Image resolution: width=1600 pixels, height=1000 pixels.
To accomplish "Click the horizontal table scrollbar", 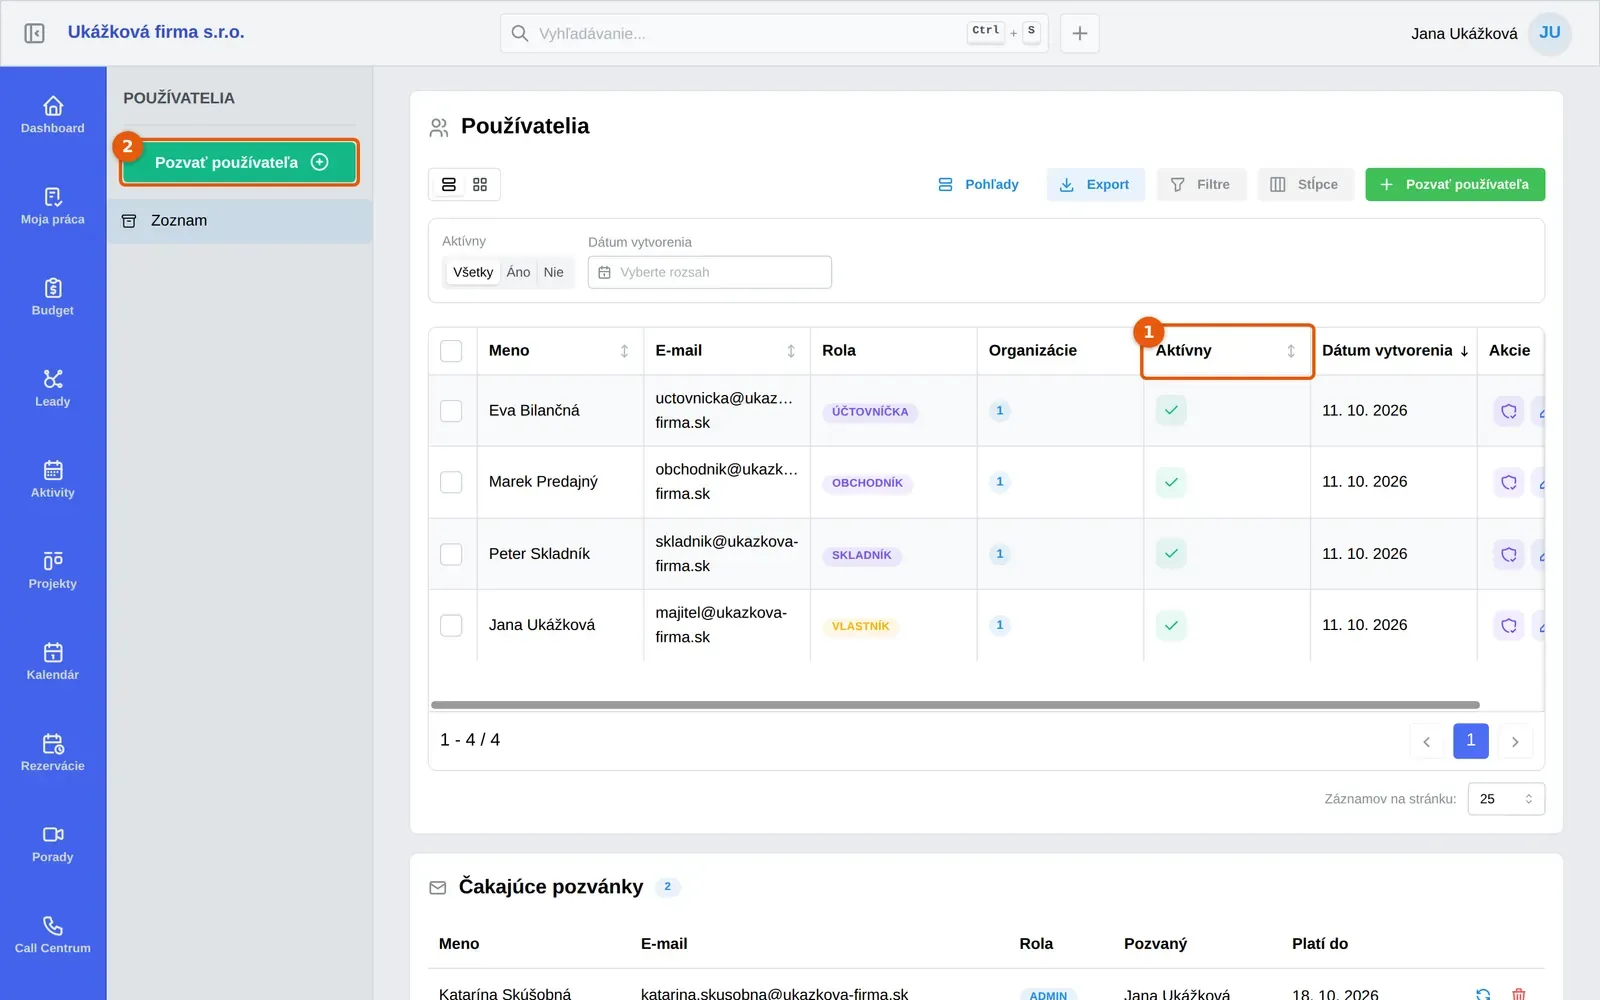I will coord(955,705).
